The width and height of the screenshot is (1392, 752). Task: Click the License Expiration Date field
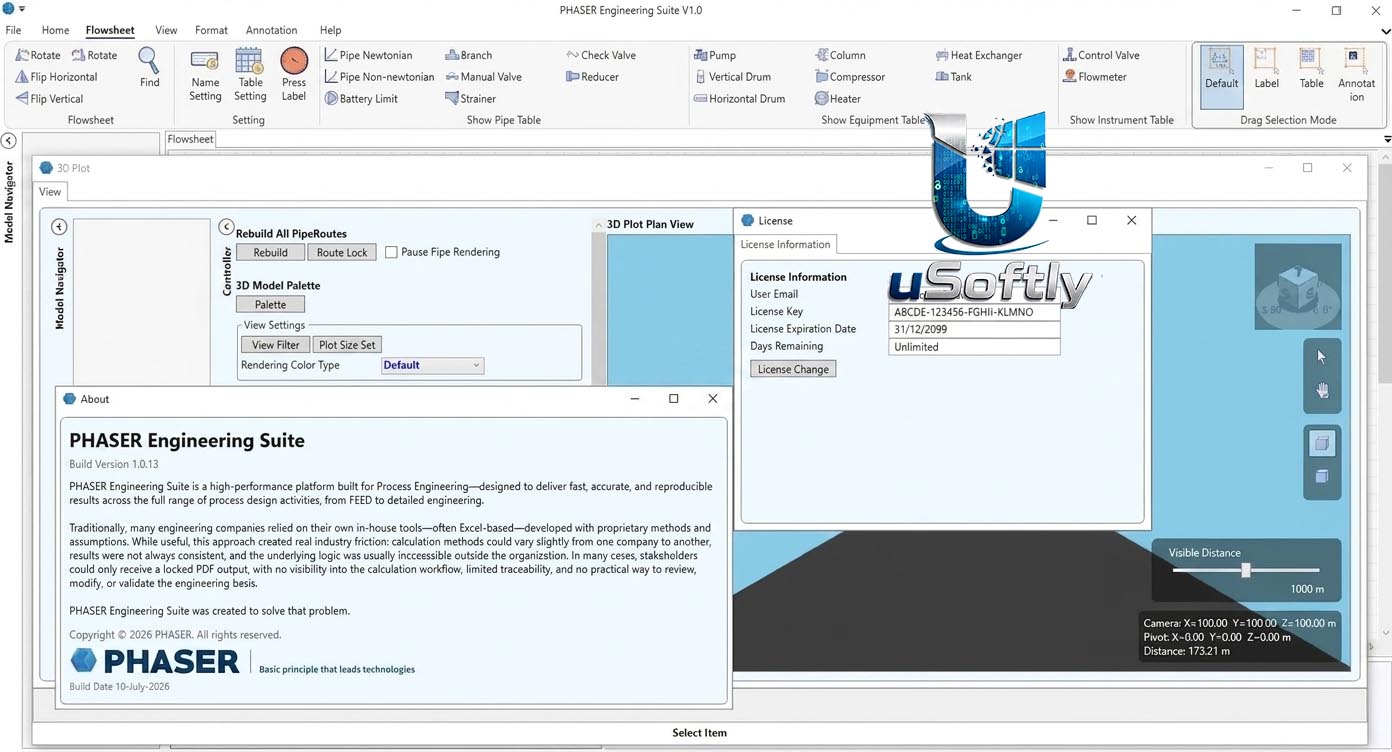[x=974, y=329]
